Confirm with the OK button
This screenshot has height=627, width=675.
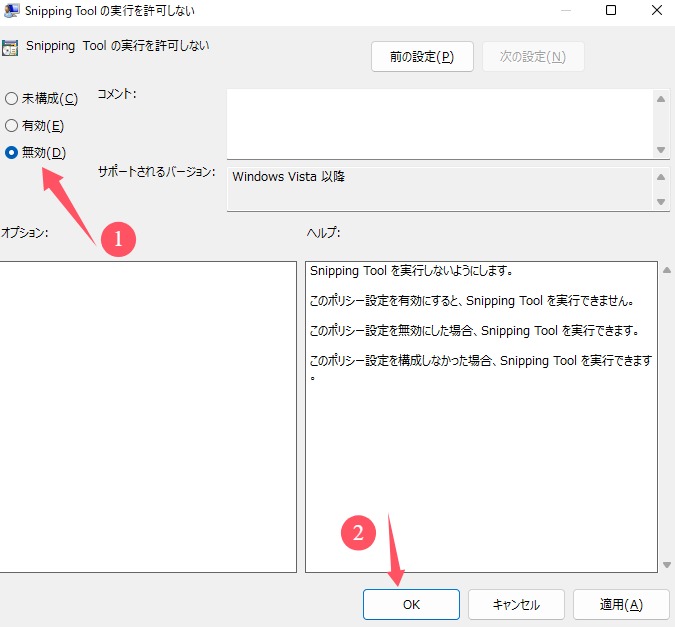(411, 604)
